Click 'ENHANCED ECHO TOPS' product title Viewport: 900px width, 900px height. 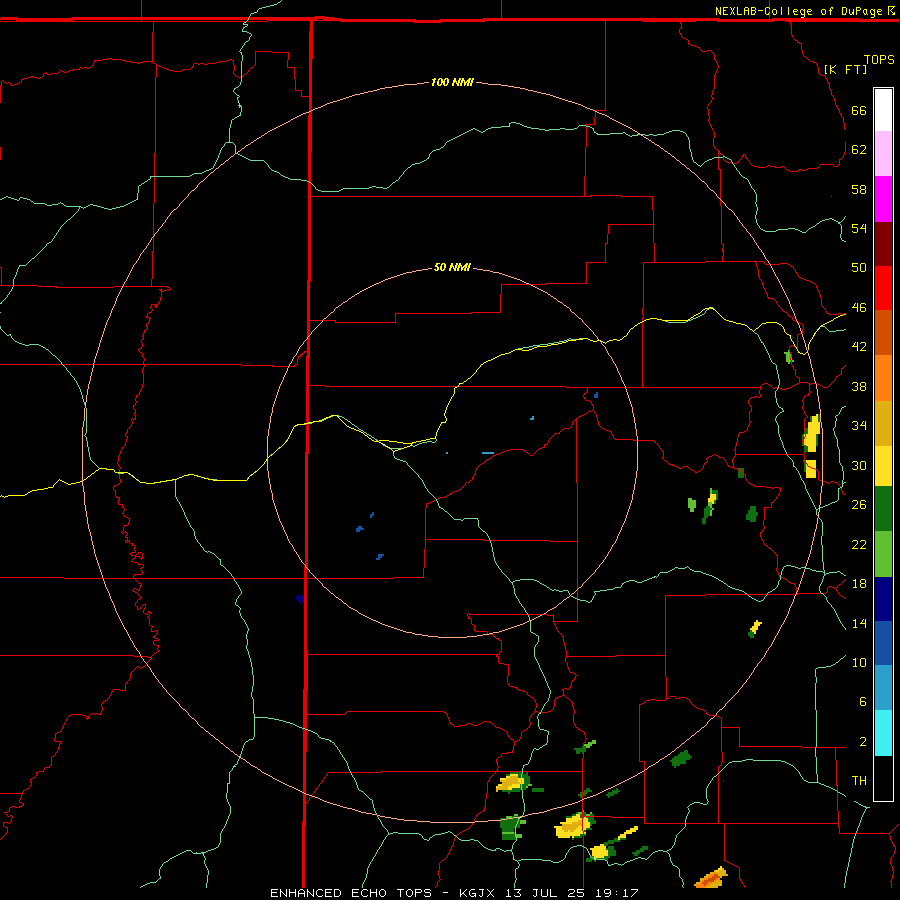pyautogui.click(x=351, y=893)
